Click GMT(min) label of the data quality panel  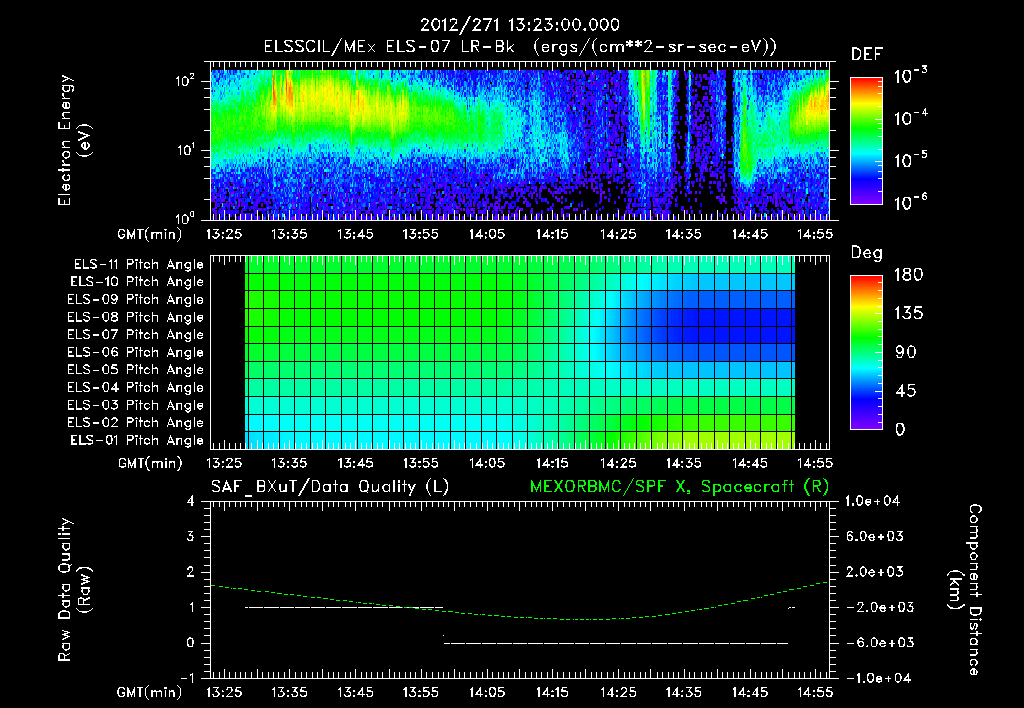(150, 692)
